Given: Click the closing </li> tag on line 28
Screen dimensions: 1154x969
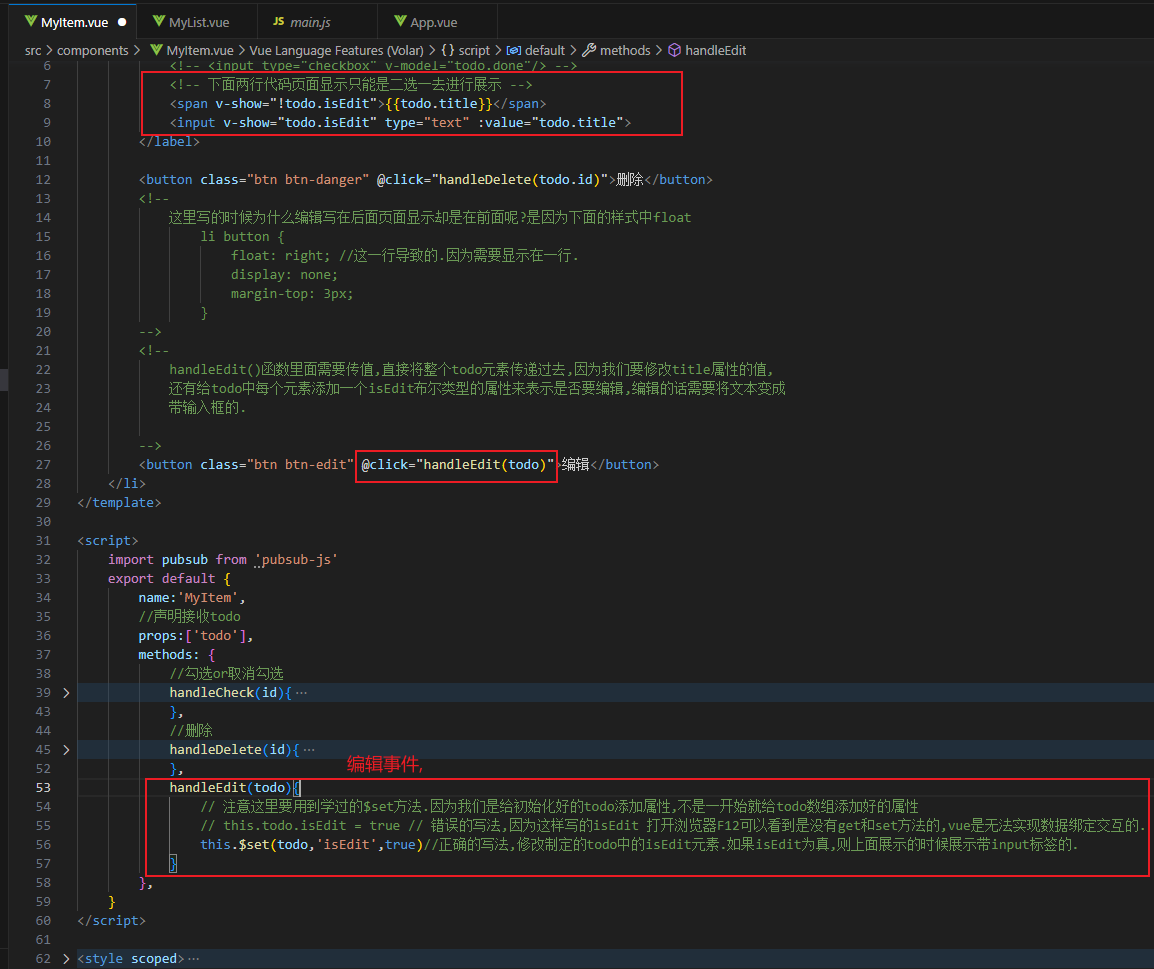Looking at the screenshot, I should [127, 483].
